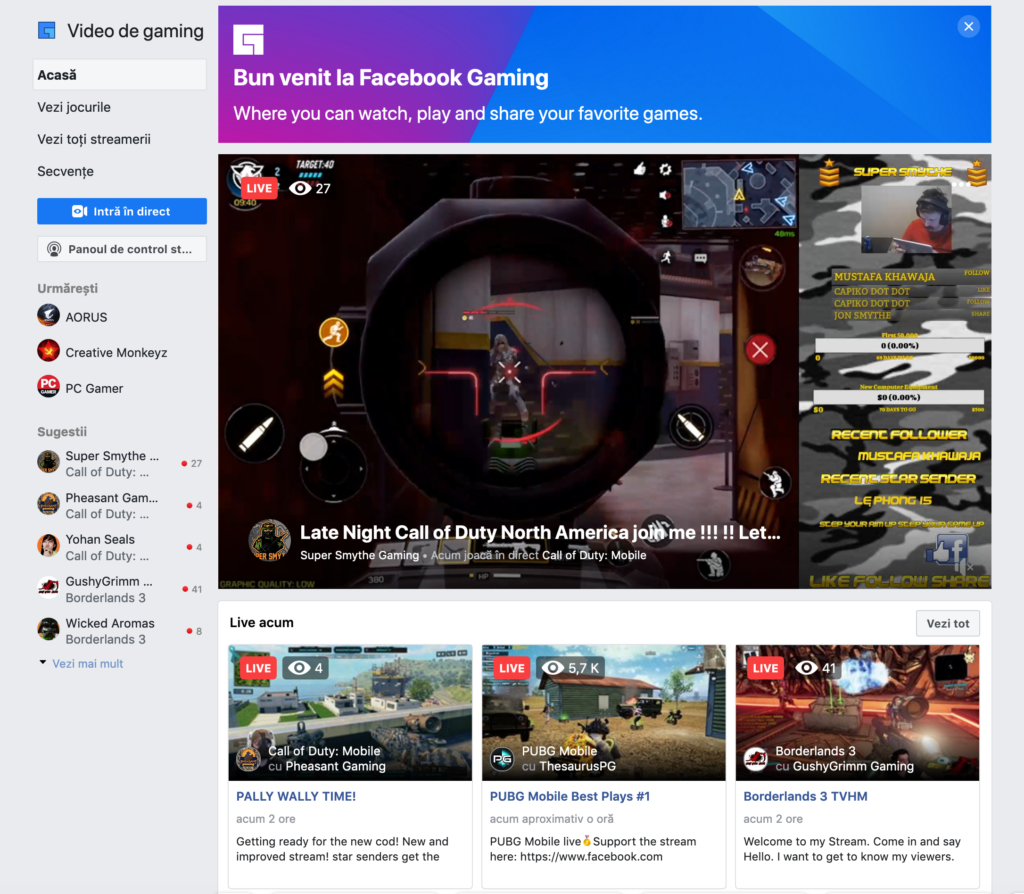Click the featured stream title Late Night Call of Duty
The height and width of the screenshot is (894, 1024).
click(540, 533)
